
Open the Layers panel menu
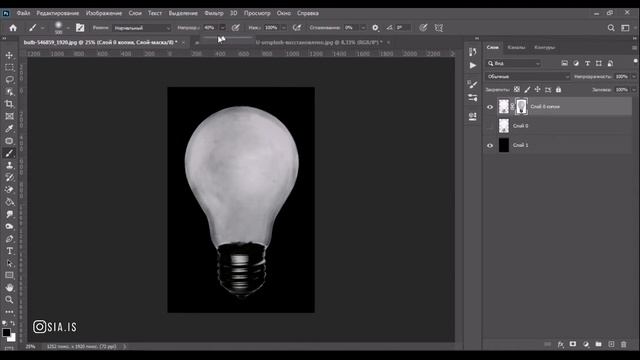[634, 47]
